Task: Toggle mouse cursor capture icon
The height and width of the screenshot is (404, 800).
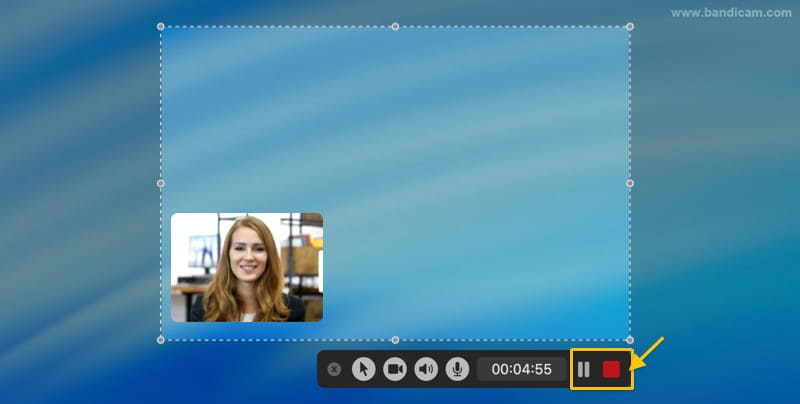Action: coord(364,369)
